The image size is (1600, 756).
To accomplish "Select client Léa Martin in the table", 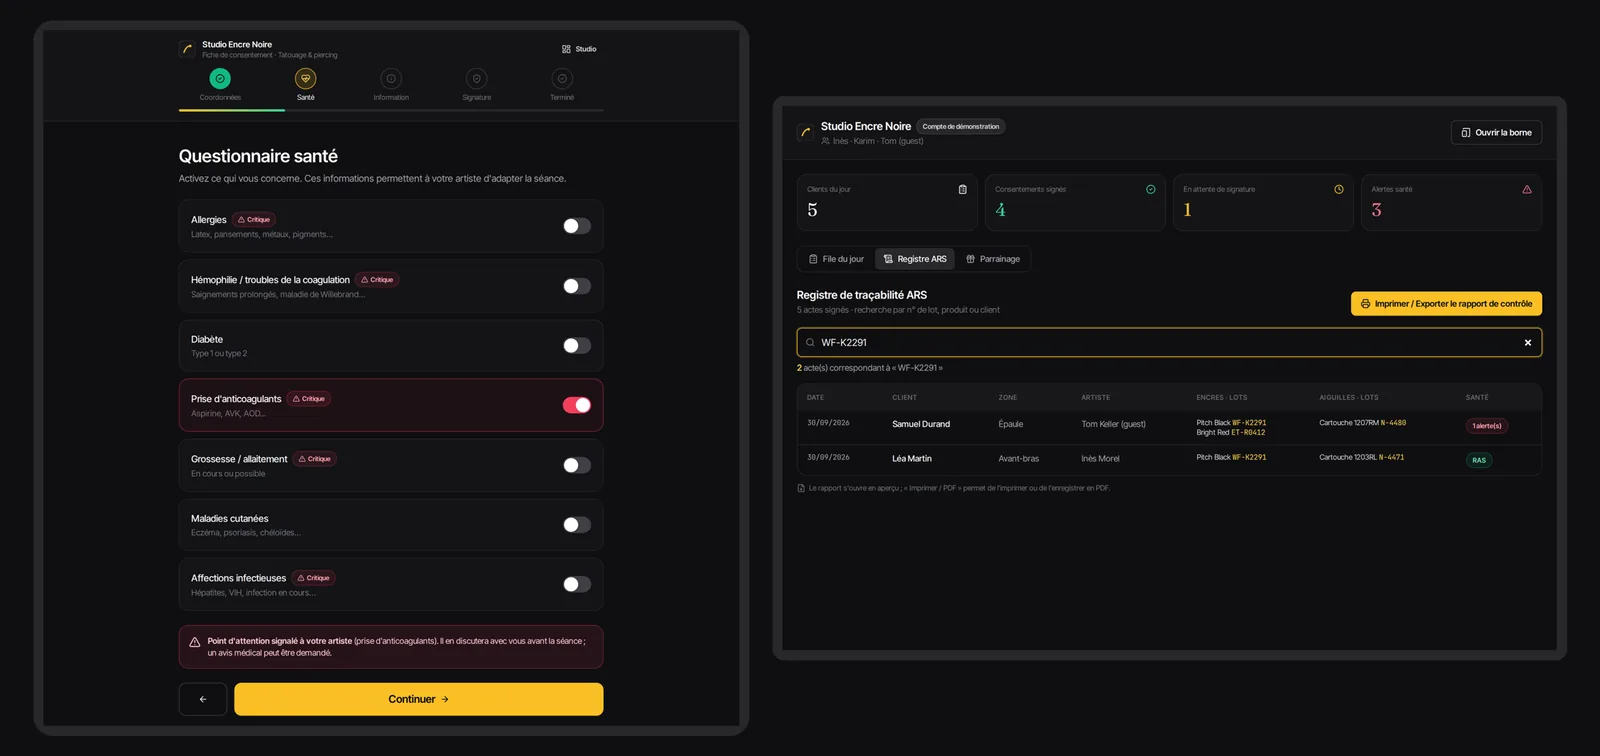I will tap(912, 459).
